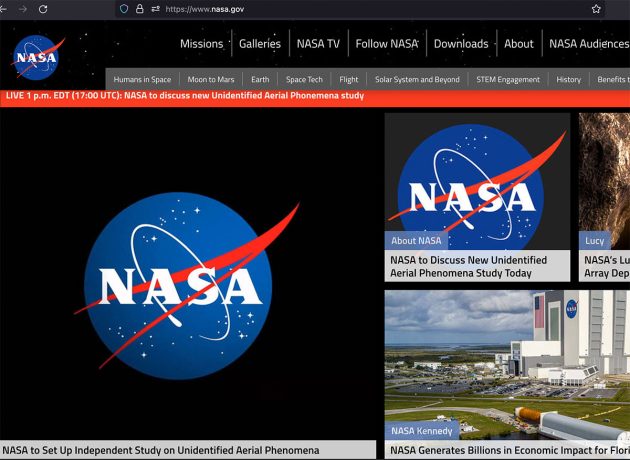Click the forward navigation arrow

click(x=23, y=9)
